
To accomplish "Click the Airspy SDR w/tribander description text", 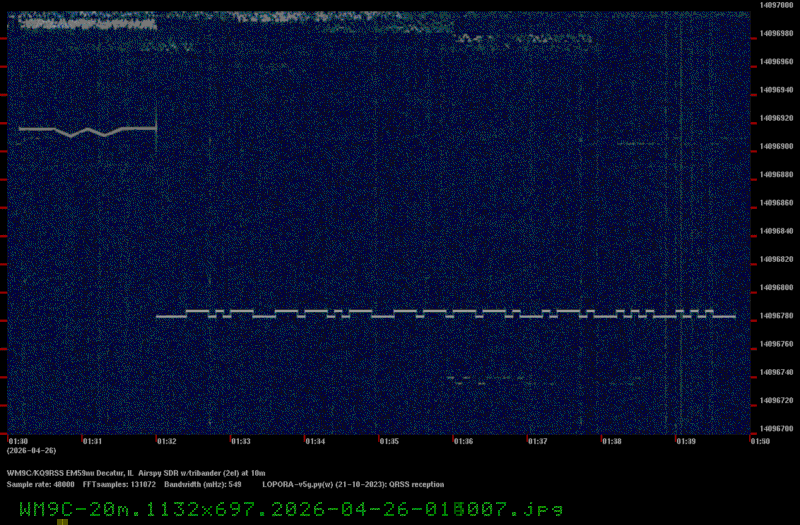I will point(202,473).
